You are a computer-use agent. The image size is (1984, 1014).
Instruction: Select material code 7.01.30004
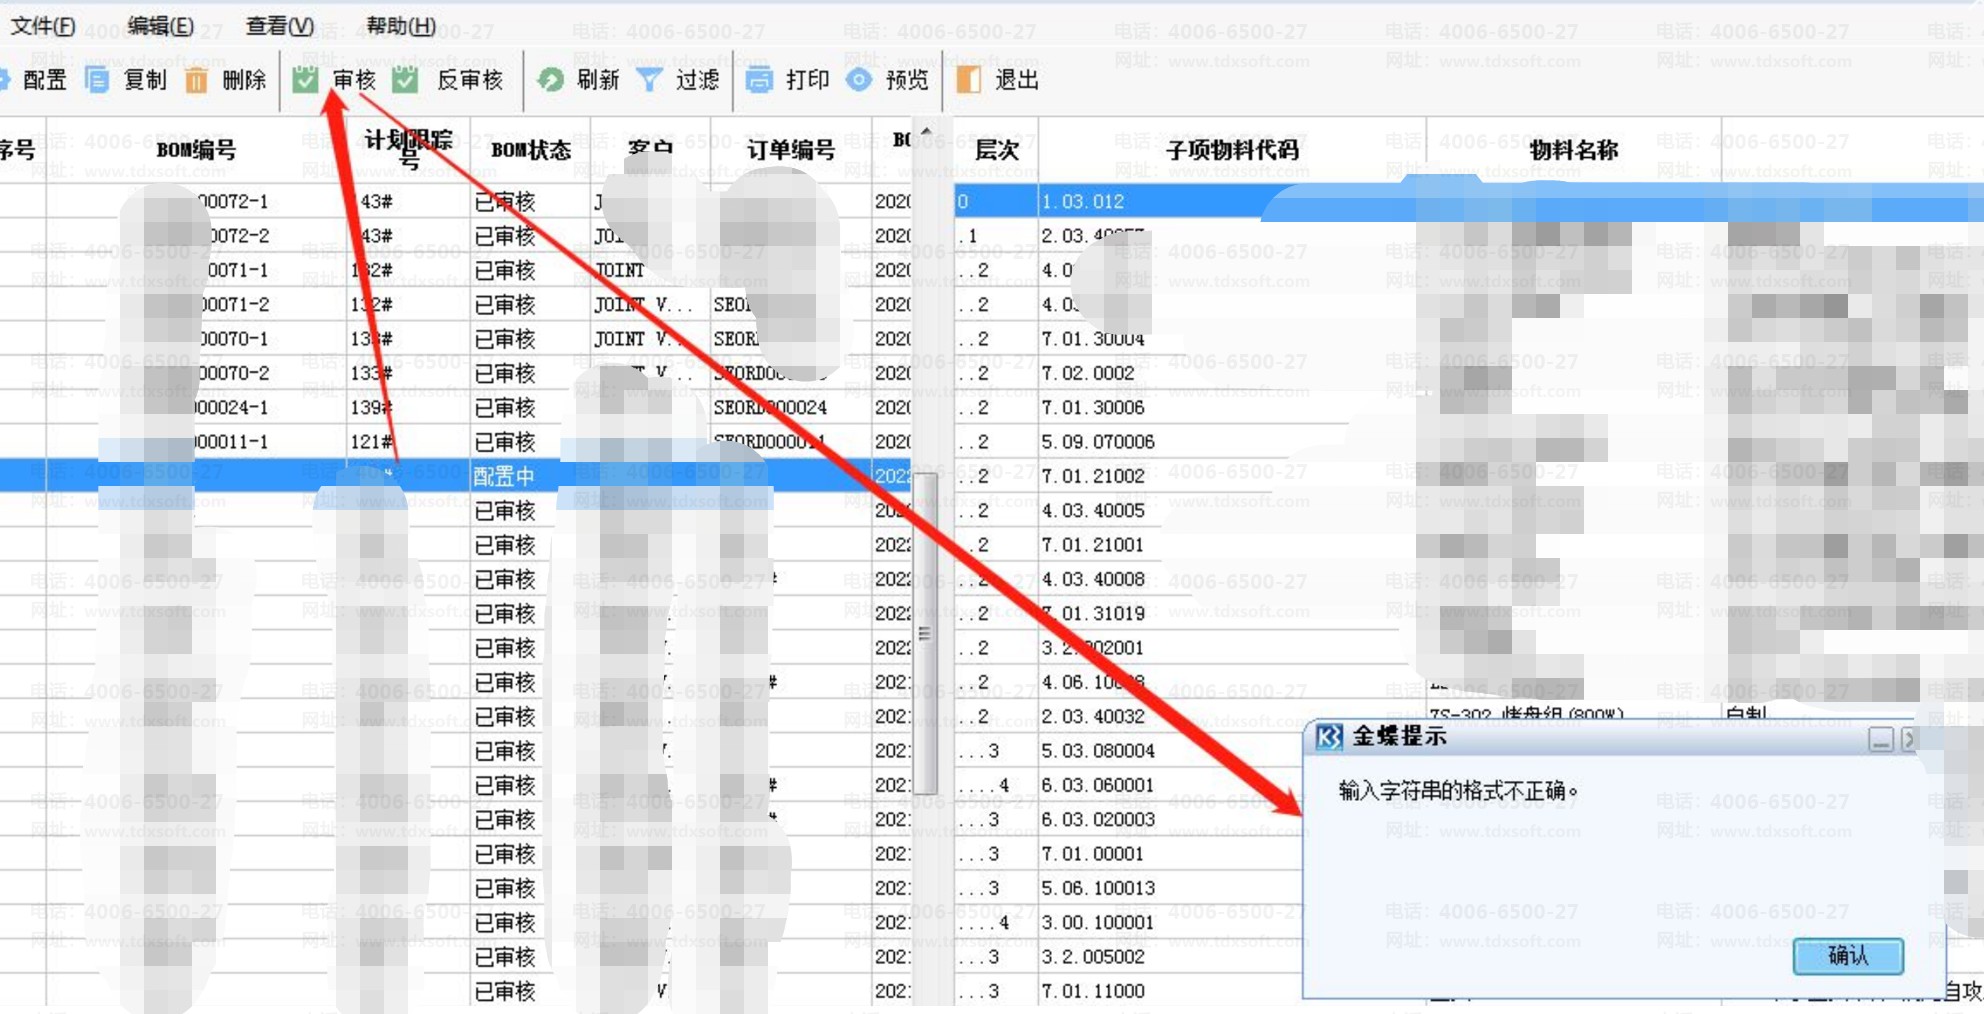pos(1093,339)
